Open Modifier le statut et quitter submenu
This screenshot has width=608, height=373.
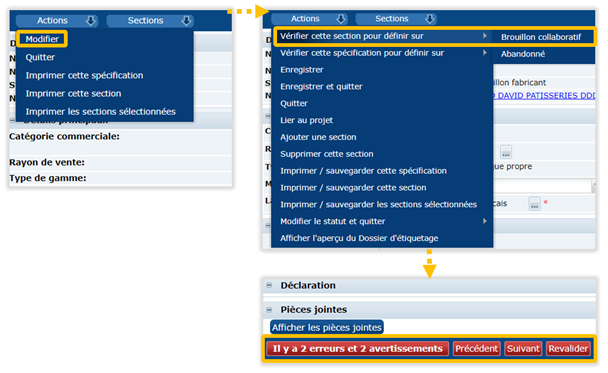[382, 221]
